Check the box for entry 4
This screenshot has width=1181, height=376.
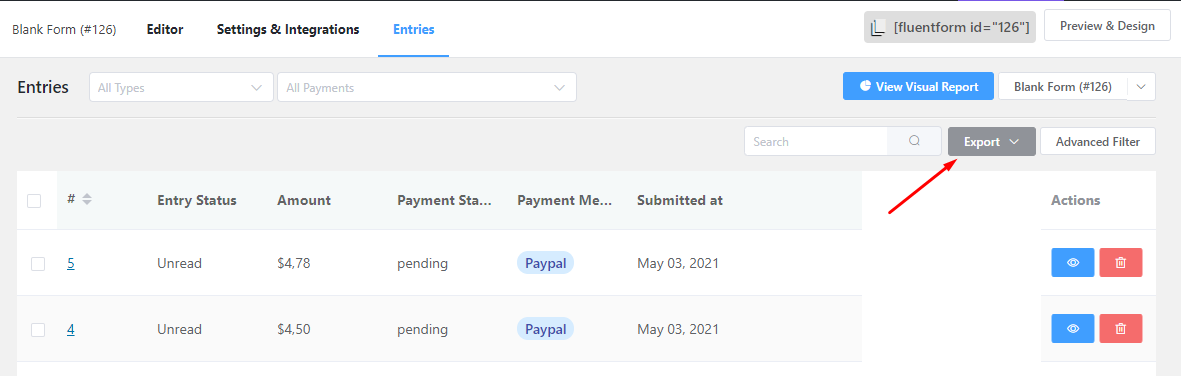pyautogui.click(x=38, y=329)
